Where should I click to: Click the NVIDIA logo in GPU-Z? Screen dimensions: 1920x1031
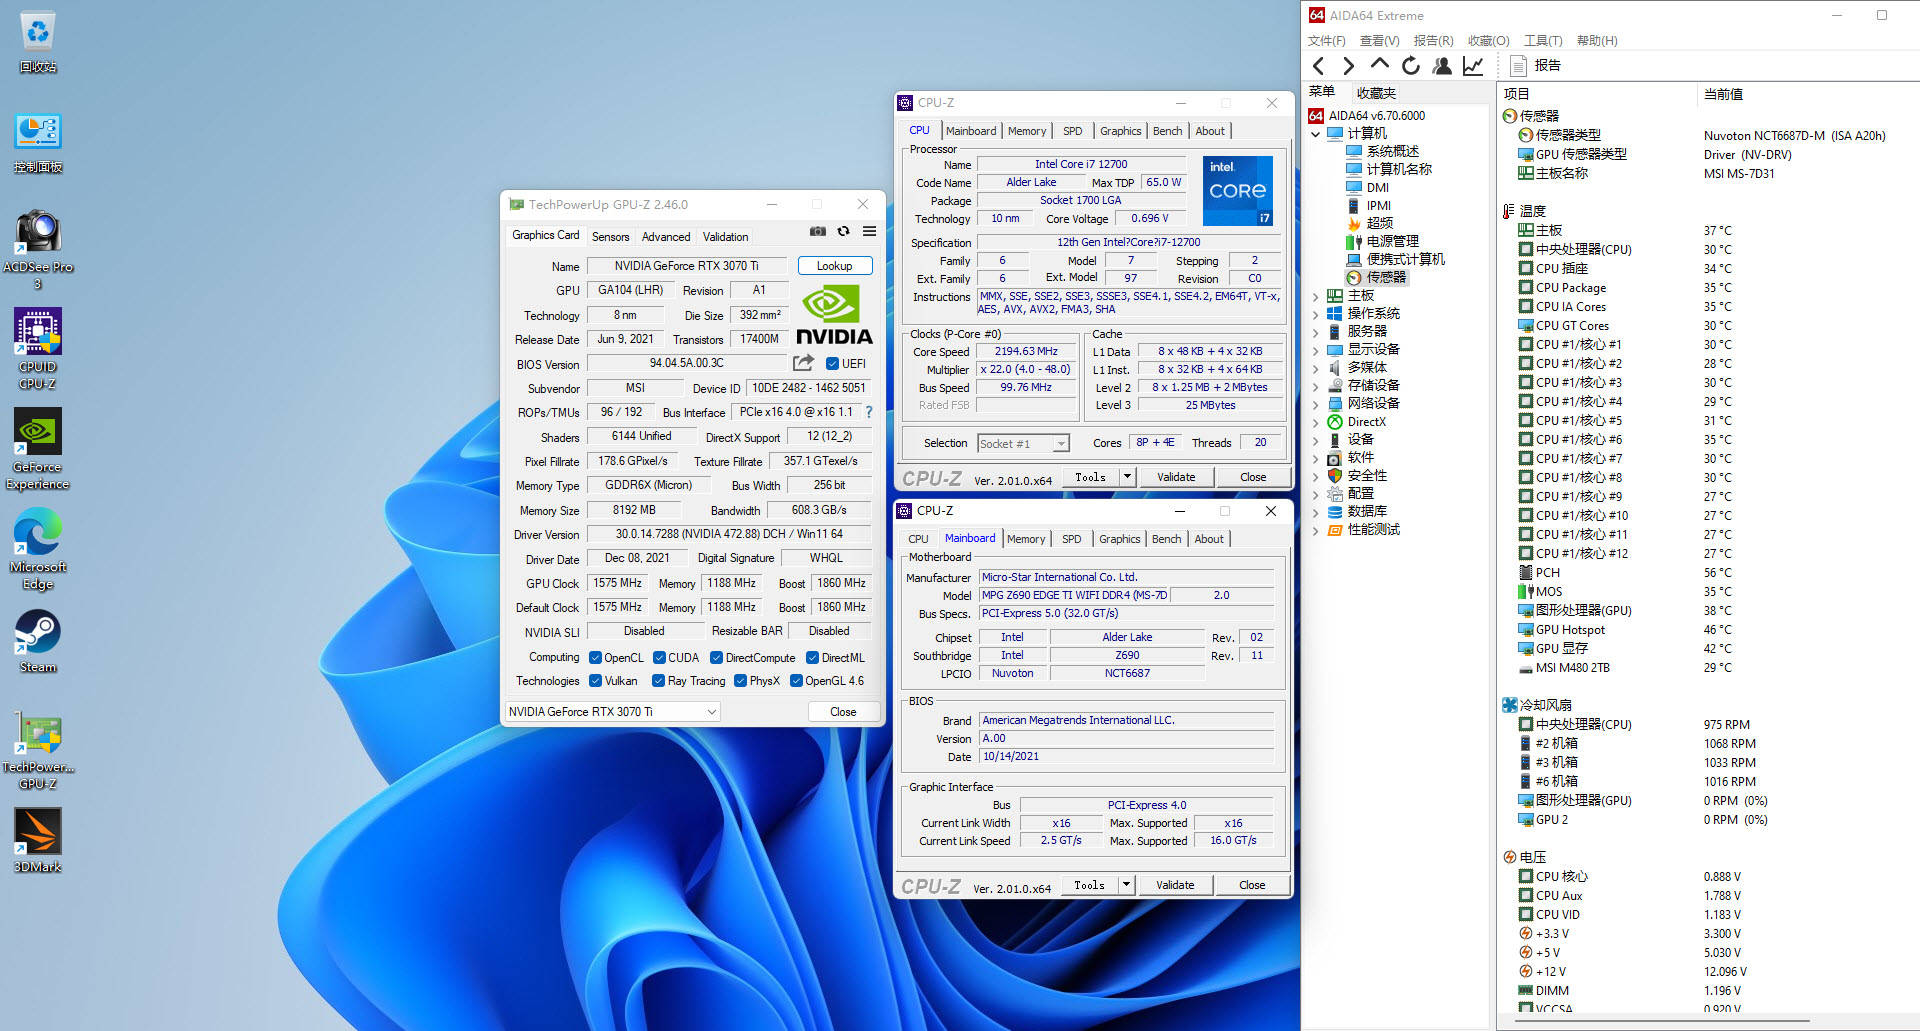(x=833, y=316)
